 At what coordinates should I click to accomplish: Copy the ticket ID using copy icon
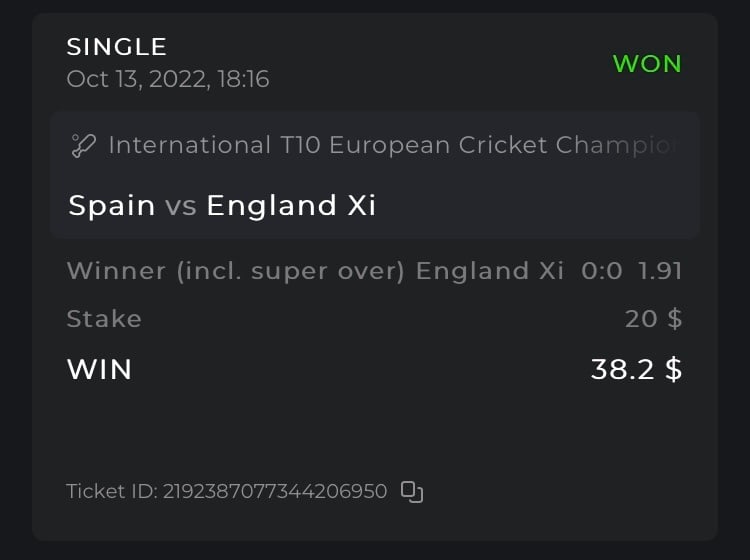pos(412,491)
